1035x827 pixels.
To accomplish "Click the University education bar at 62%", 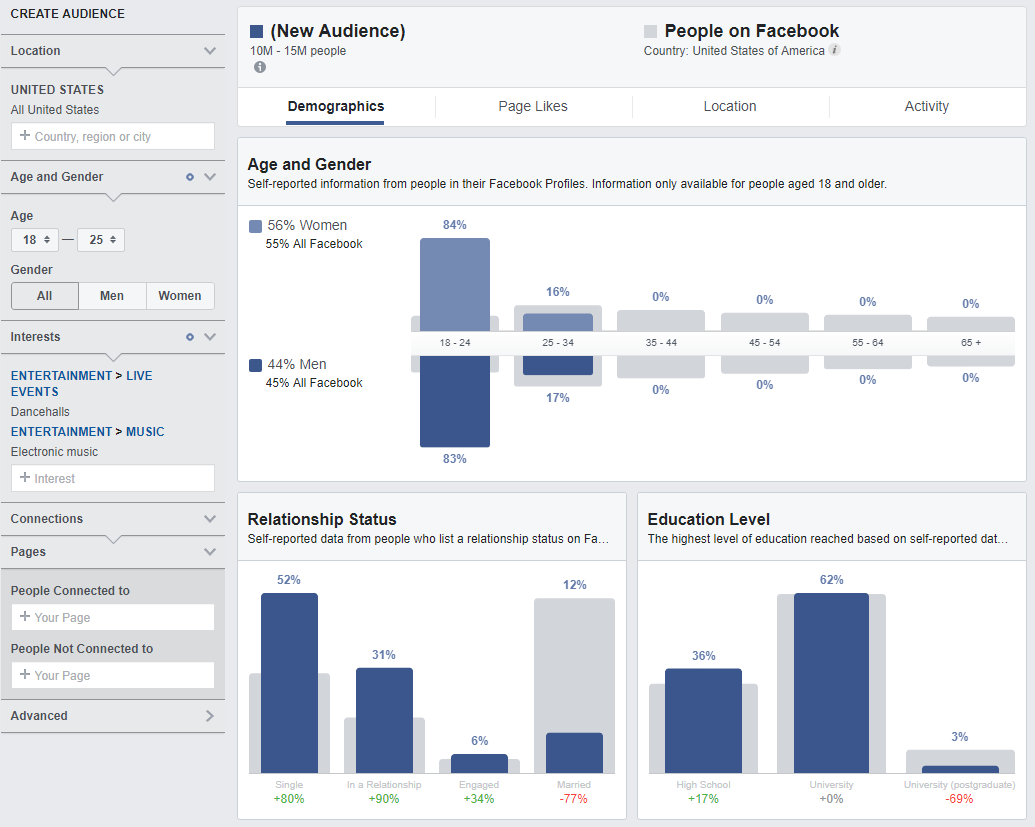I will click(x=832, y=683).
